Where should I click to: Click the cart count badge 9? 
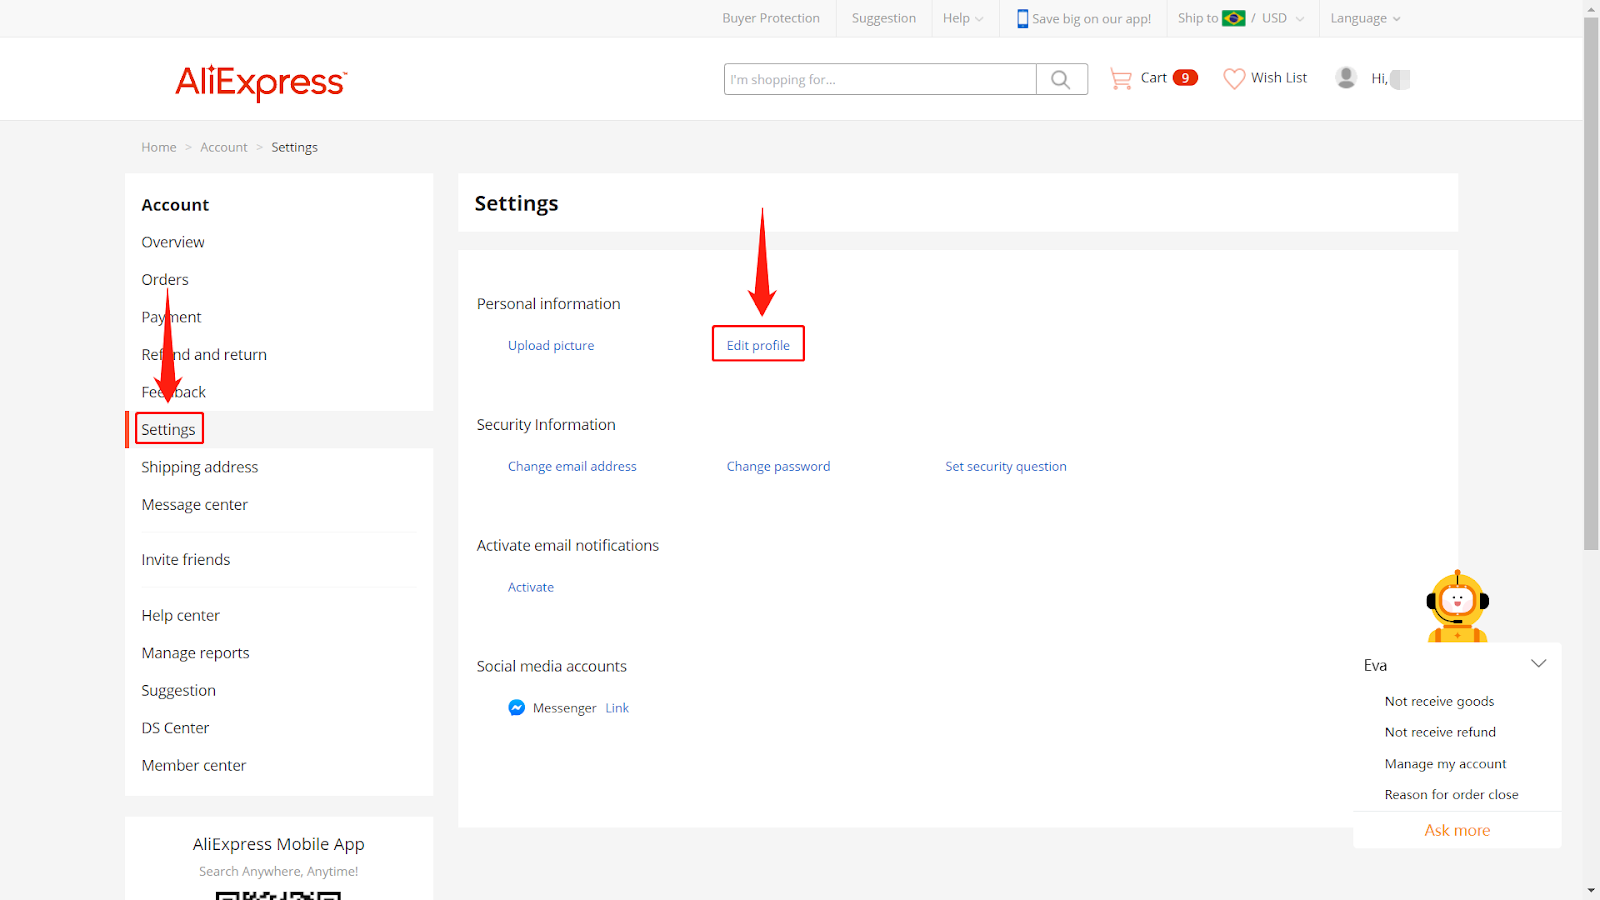1185,78
